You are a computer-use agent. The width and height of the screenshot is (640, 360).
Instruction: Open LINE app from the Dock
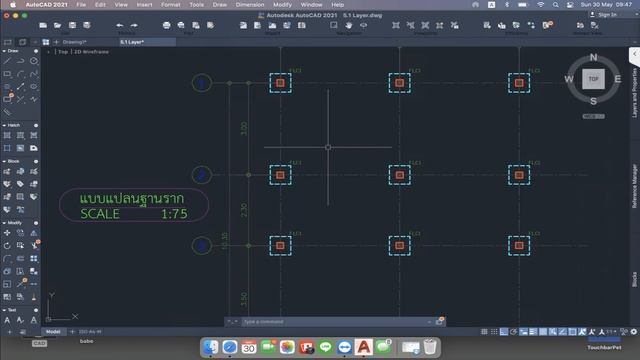tap(325, 347)
